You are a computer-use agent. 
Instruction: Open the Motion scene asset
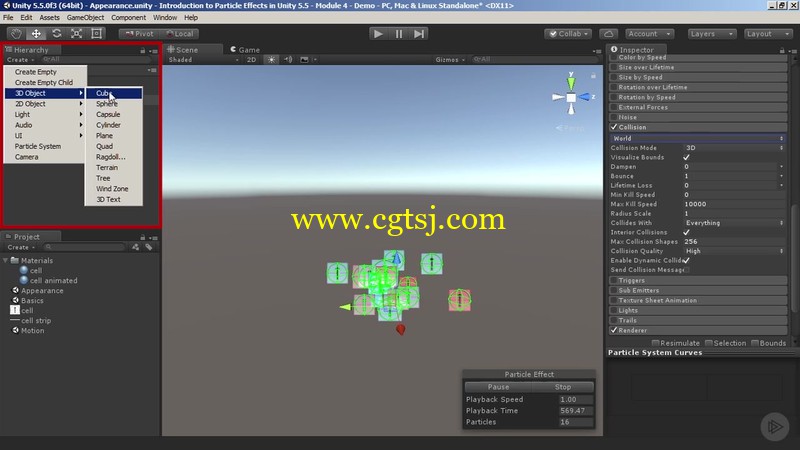pyautogui.click(x=28, y=331)
